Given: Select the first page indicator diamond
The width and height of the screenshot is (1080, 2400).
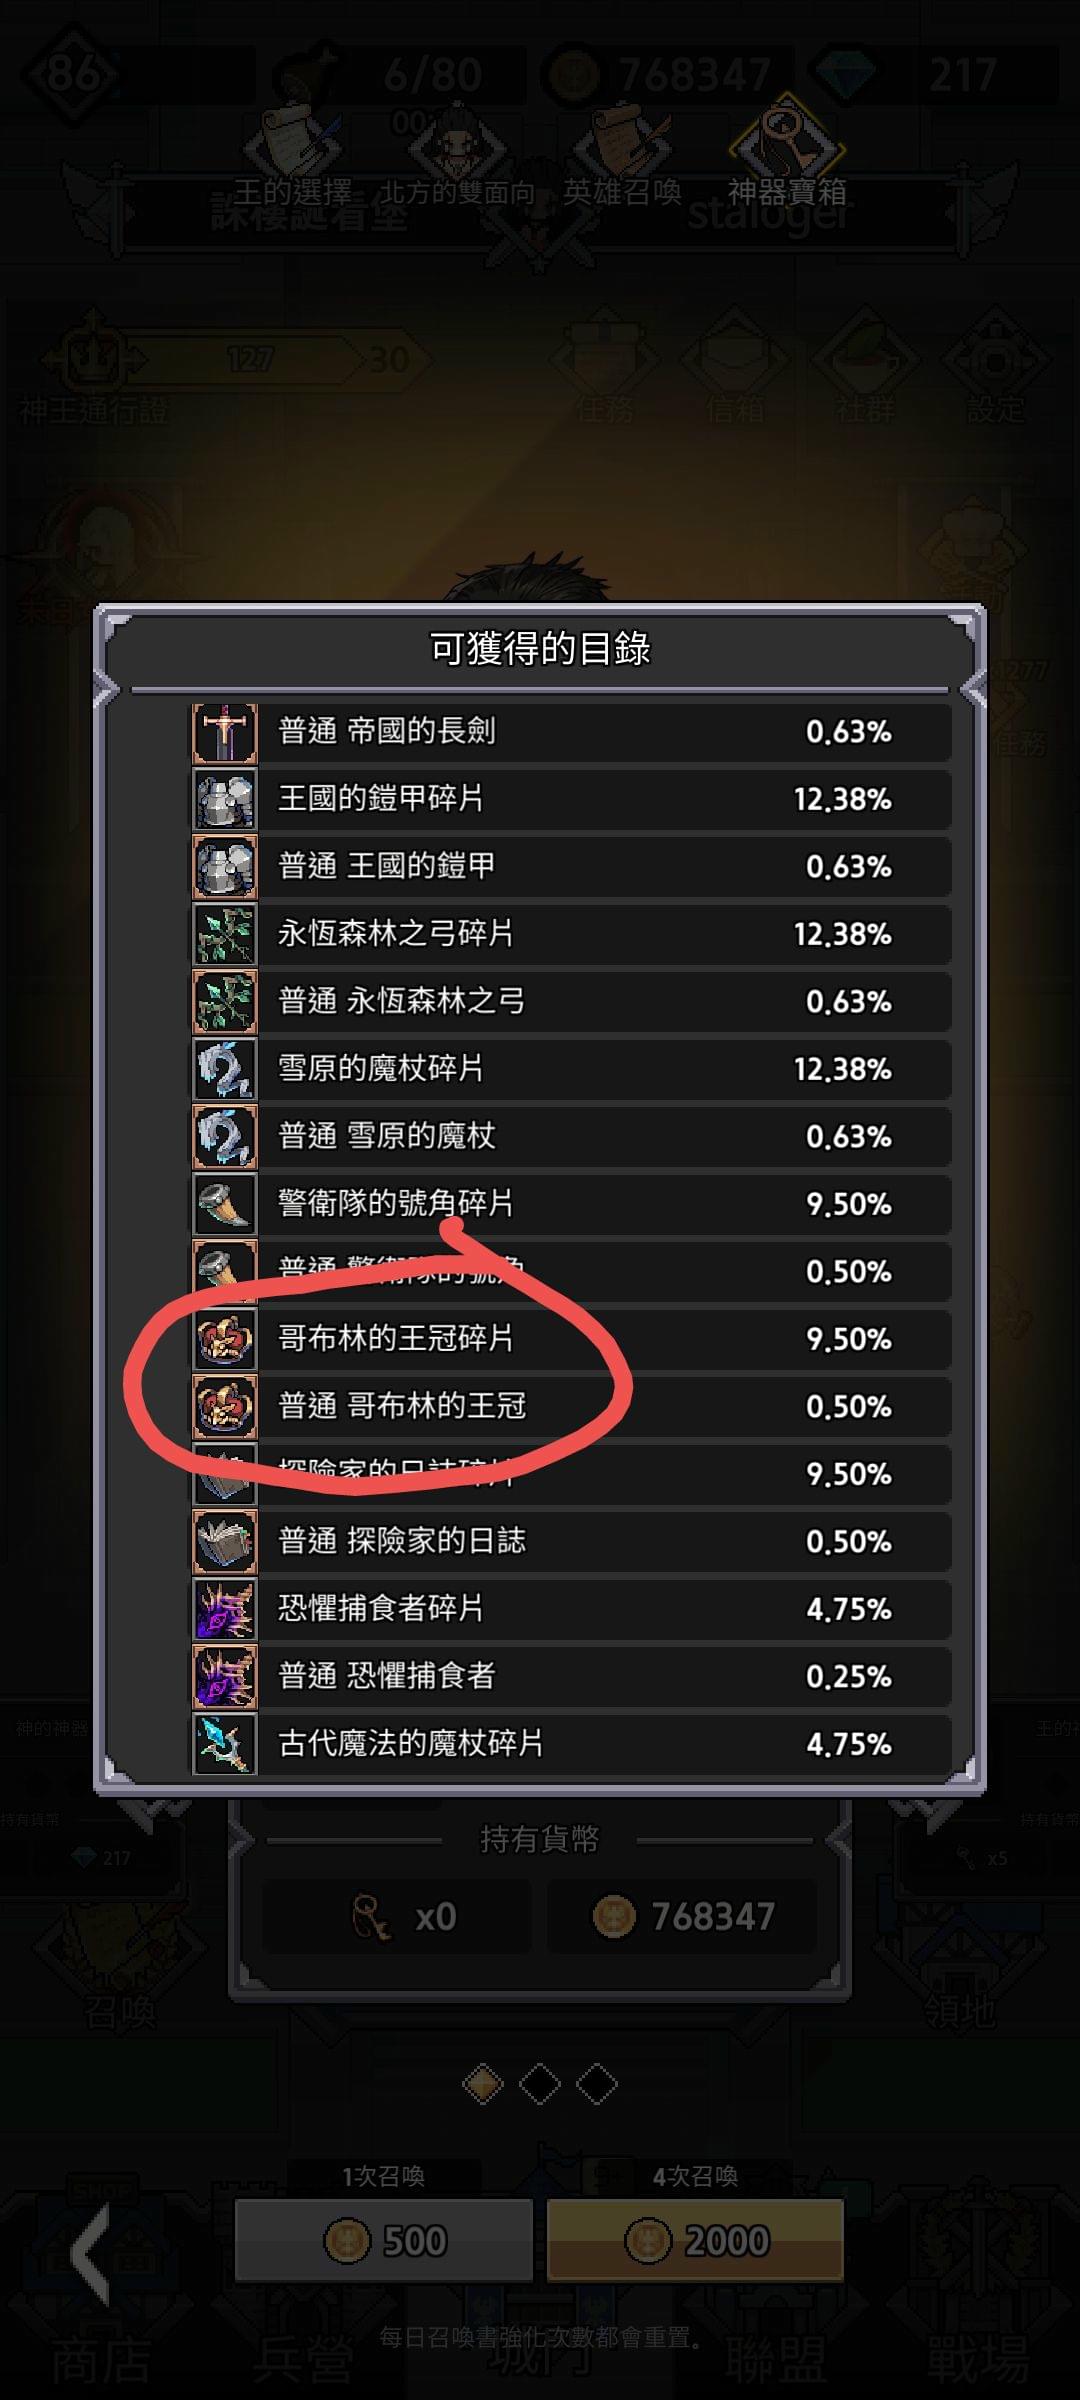Looking at the screenshot, I should 483,2084.
